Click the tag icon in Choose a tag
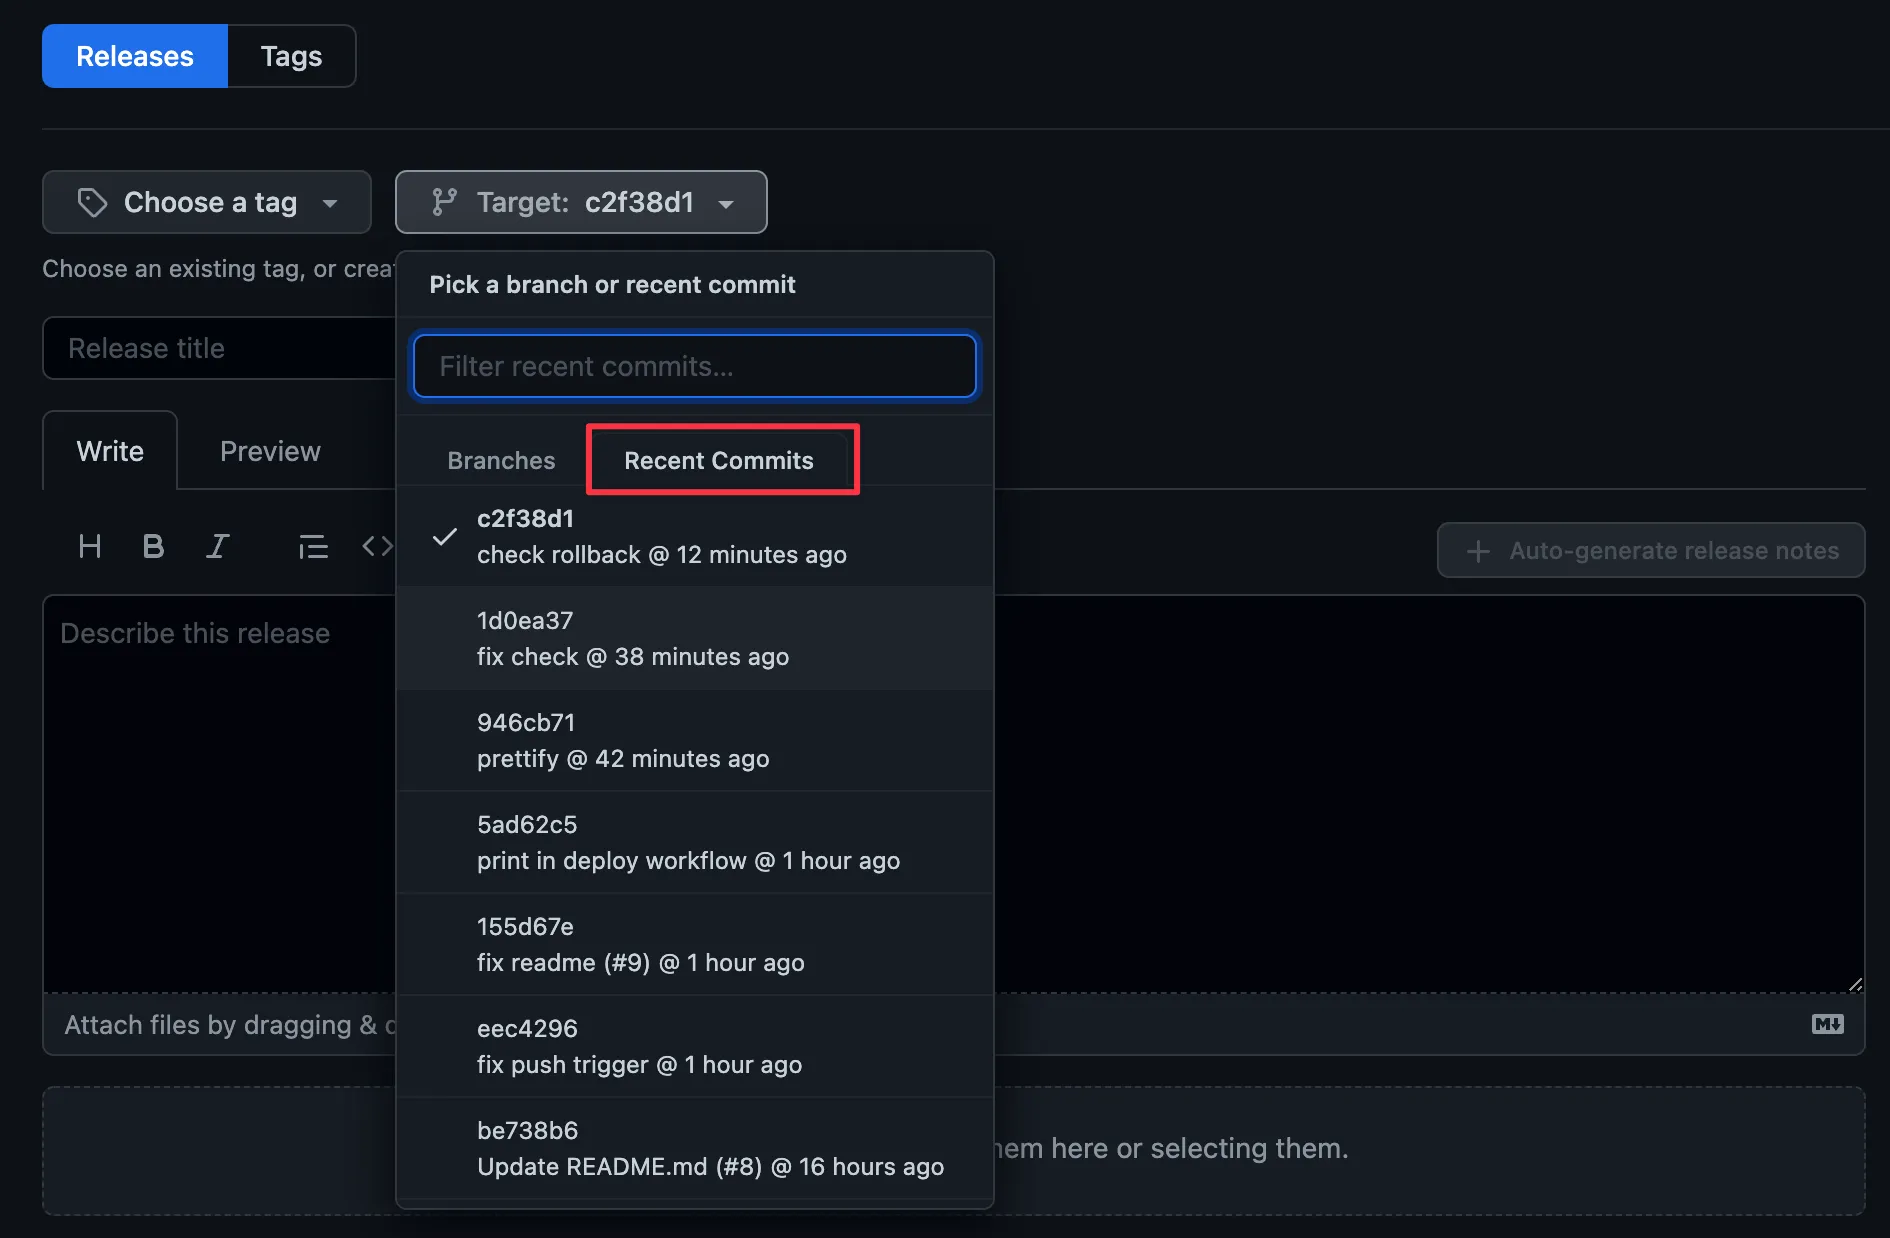Image resolution: width=1890 pixels, height=1238 pixels. [92, 202]
